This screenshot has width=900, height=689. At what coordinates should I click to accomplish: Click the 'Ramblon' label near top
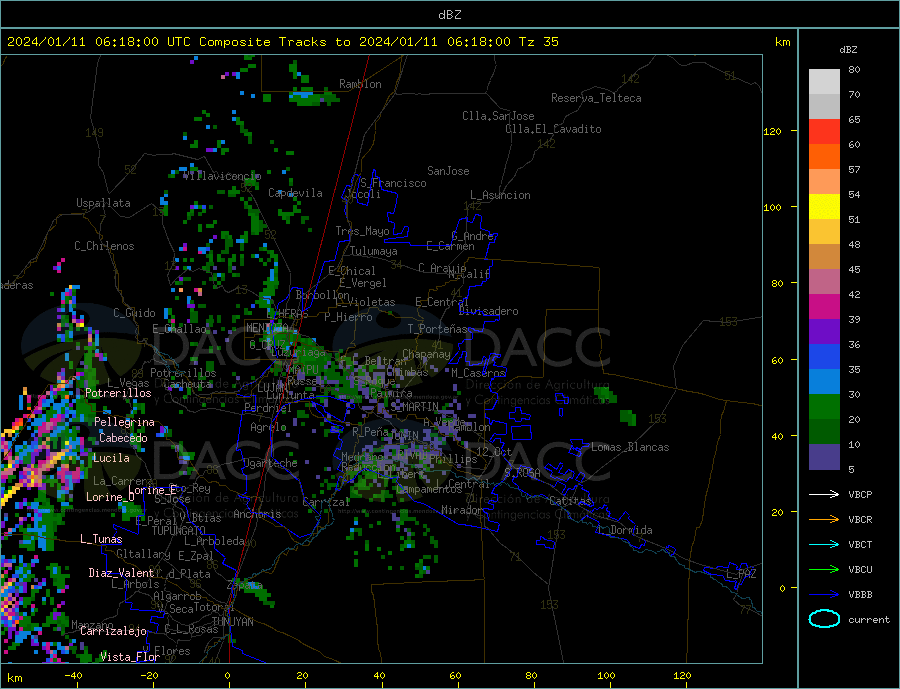coord(360,84)
